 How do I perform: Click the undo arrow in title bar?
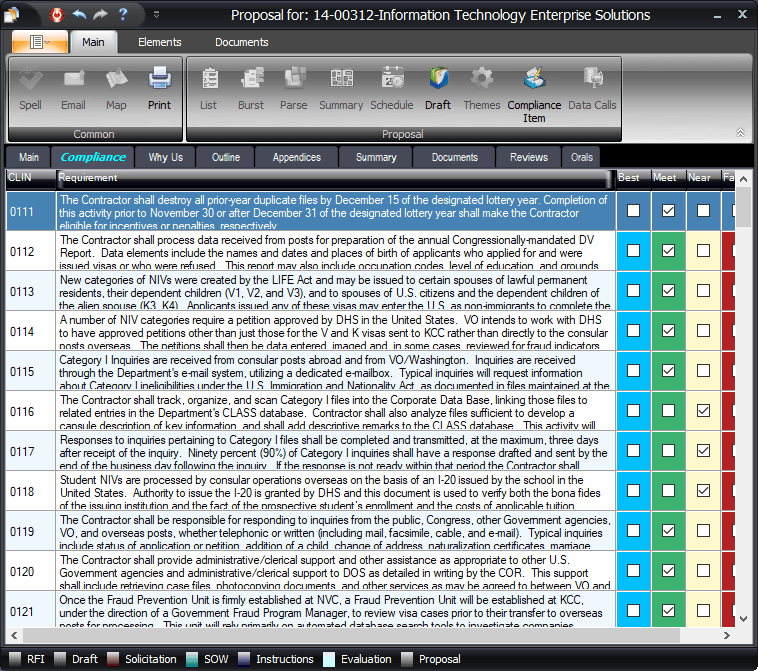pos(79,15)
